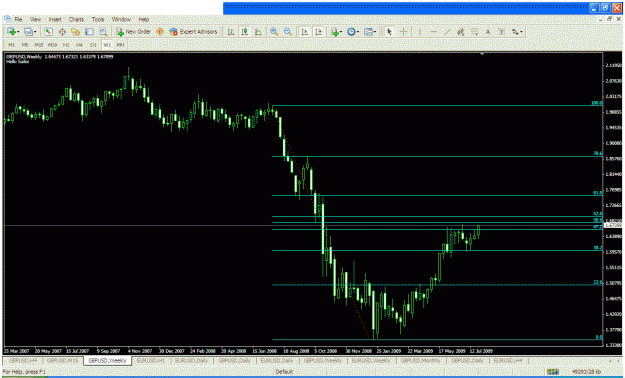
Task: Select the Fibonacci retracement tool
Action: (x=474, y=32)
